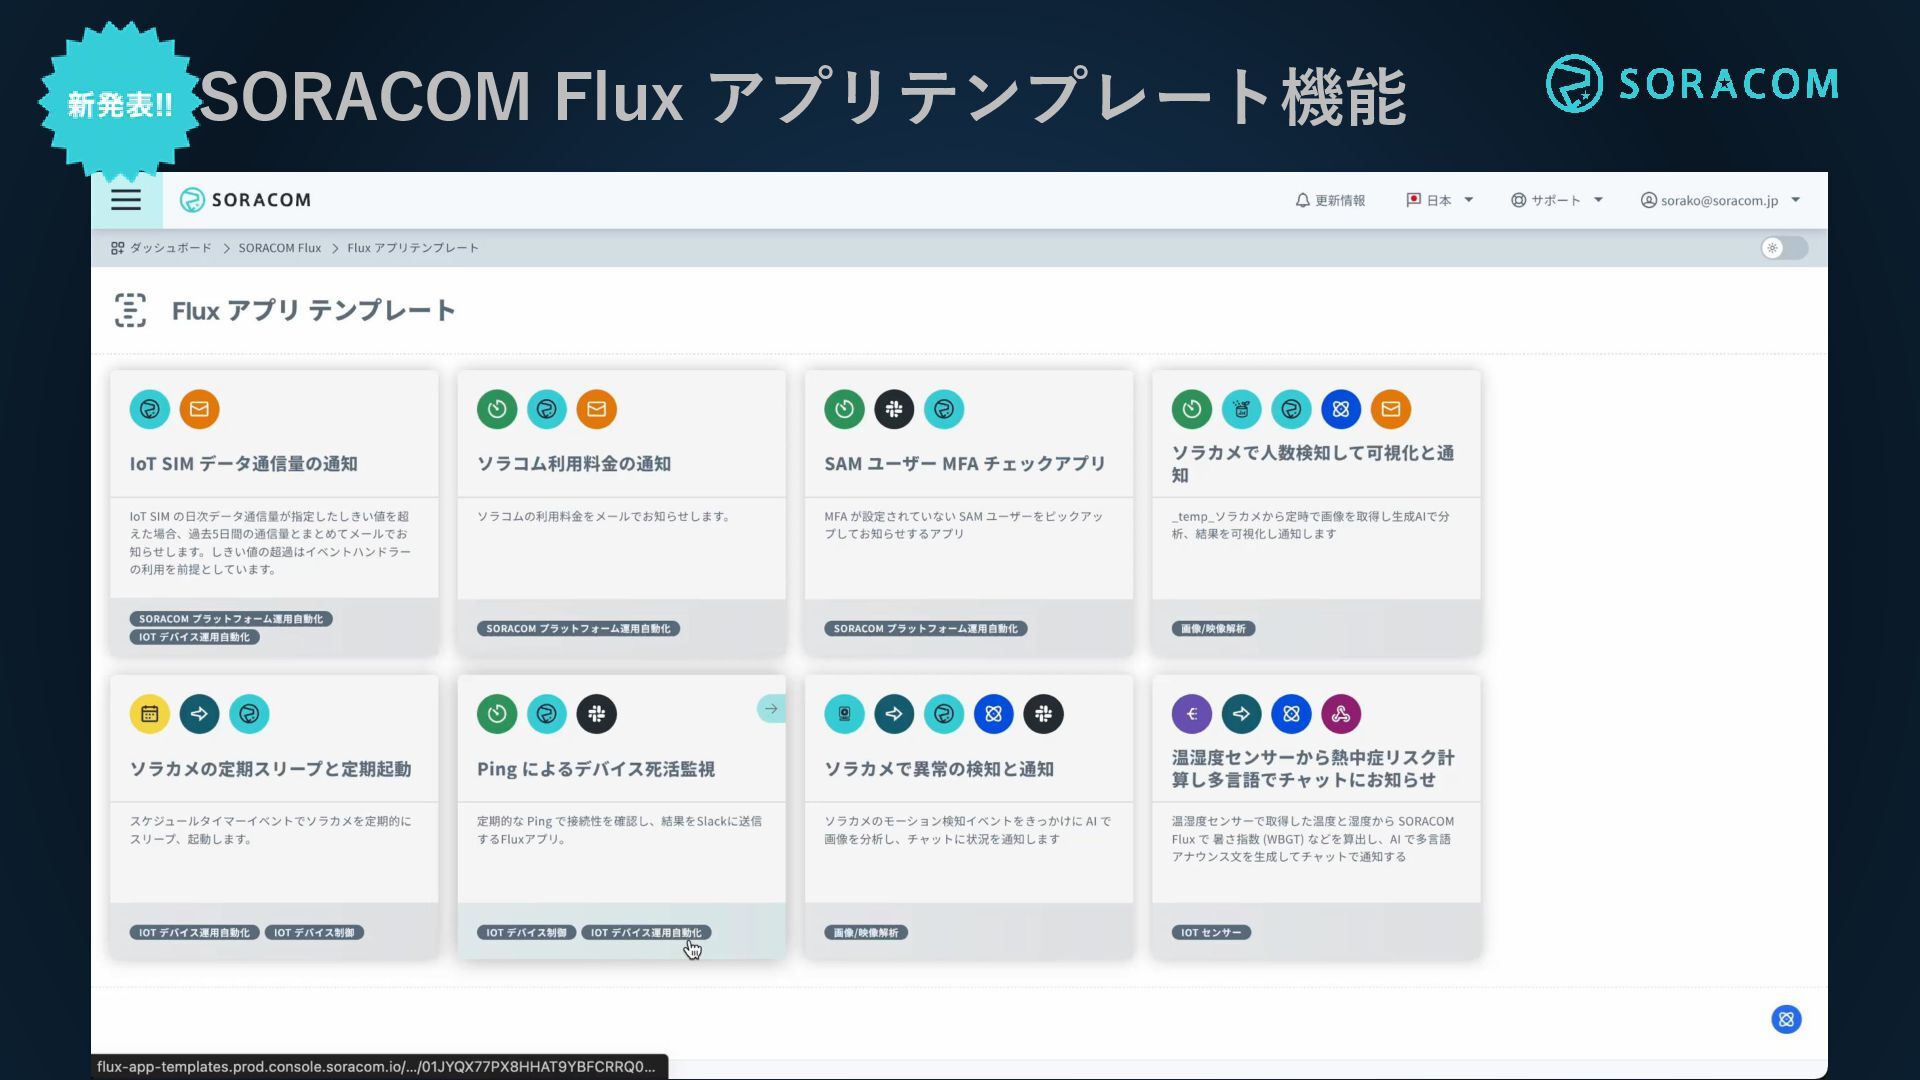
Task: Click blue AI icon on 異常の検知 card
Action: click(994, 714)
